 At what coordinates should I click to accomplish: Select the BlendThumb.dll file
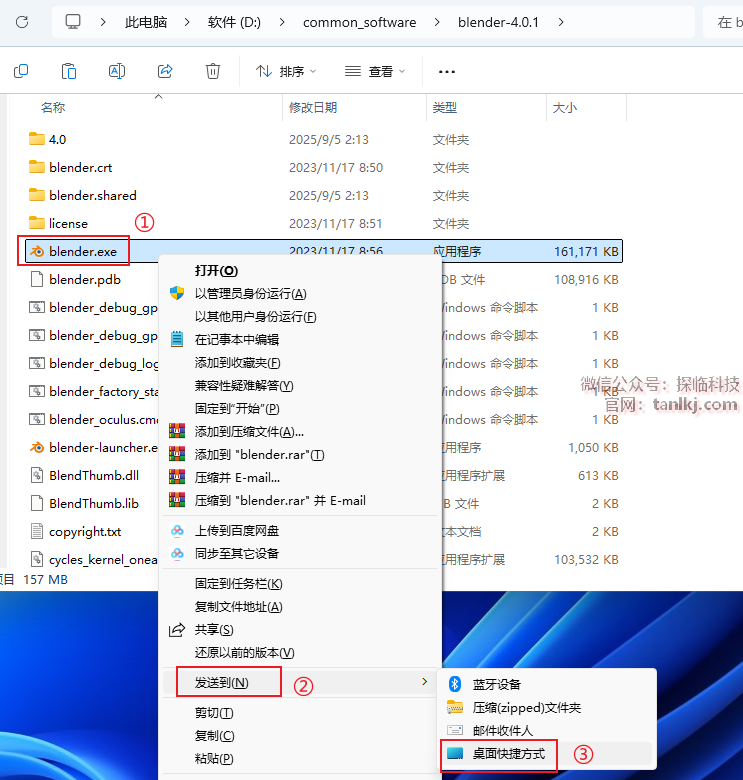(x=84, y=476)
